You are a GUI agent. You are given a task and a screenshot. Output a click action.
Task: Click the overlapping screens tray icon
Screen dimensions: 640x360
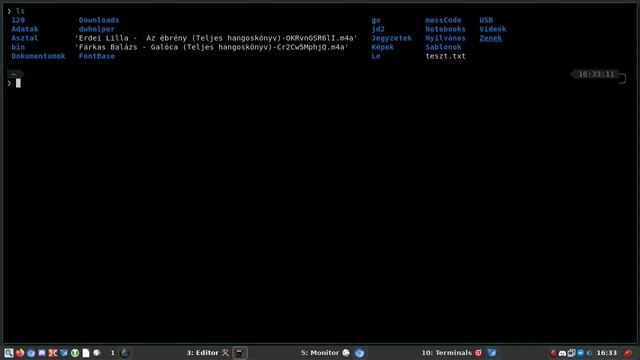(x=571, y=353)
